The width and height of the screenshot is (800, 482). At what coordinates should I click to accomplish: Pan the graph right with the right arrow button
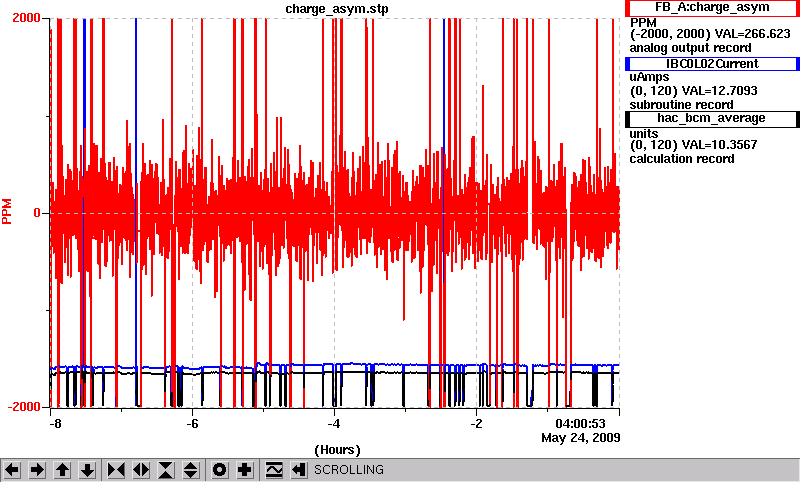(37, 470)
